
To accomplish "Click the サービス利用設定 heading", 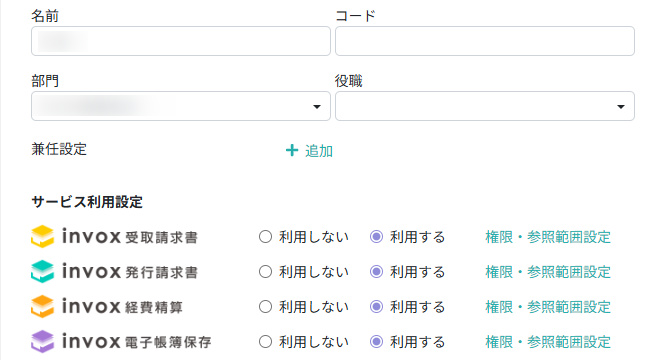I will click(x=87, y=202).
